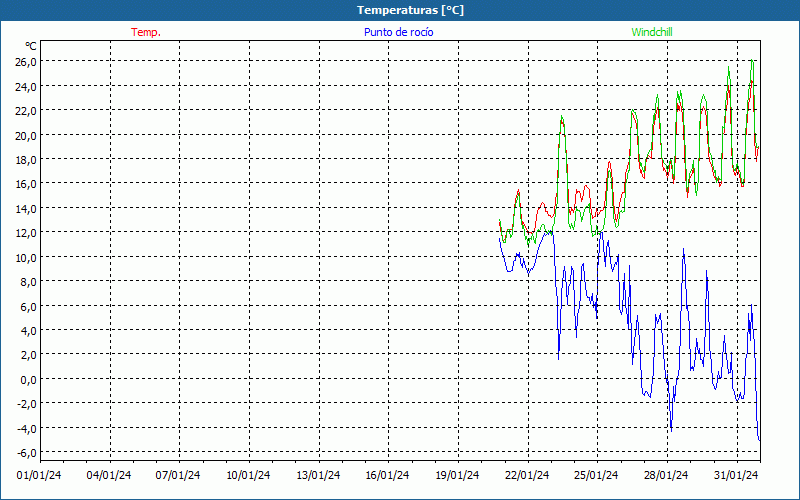
Task: Click the '19/01/24' date label
Action: coord(457,475)
